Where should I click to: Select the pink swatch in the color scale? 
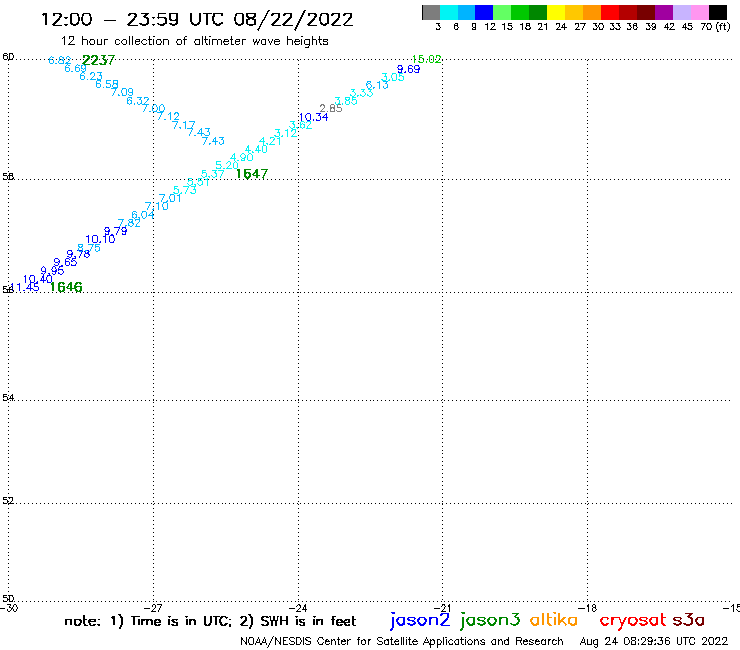pyautogui.click(x=700, y=12)
